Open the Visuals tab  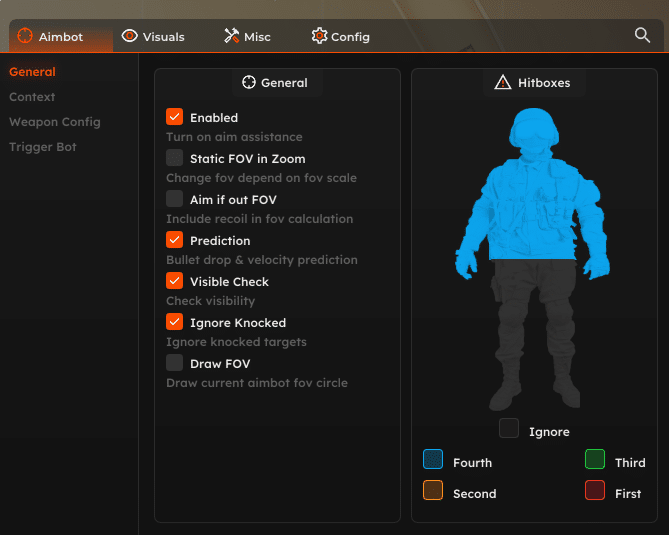tap(153, 37)
